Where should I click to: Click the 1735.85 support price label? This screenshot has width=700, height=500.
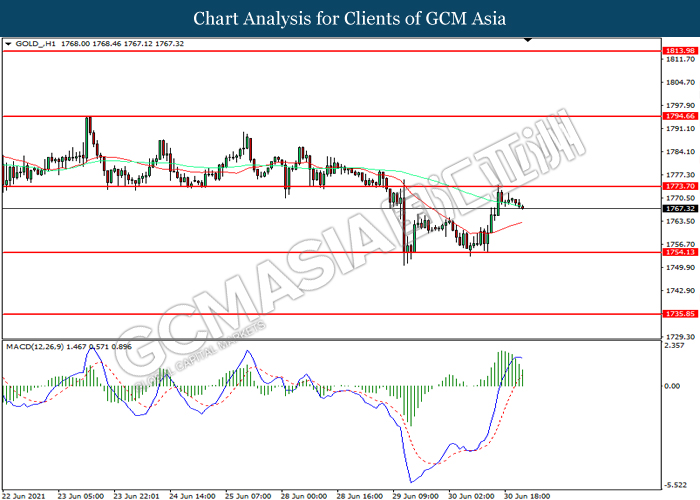point(679,314)
